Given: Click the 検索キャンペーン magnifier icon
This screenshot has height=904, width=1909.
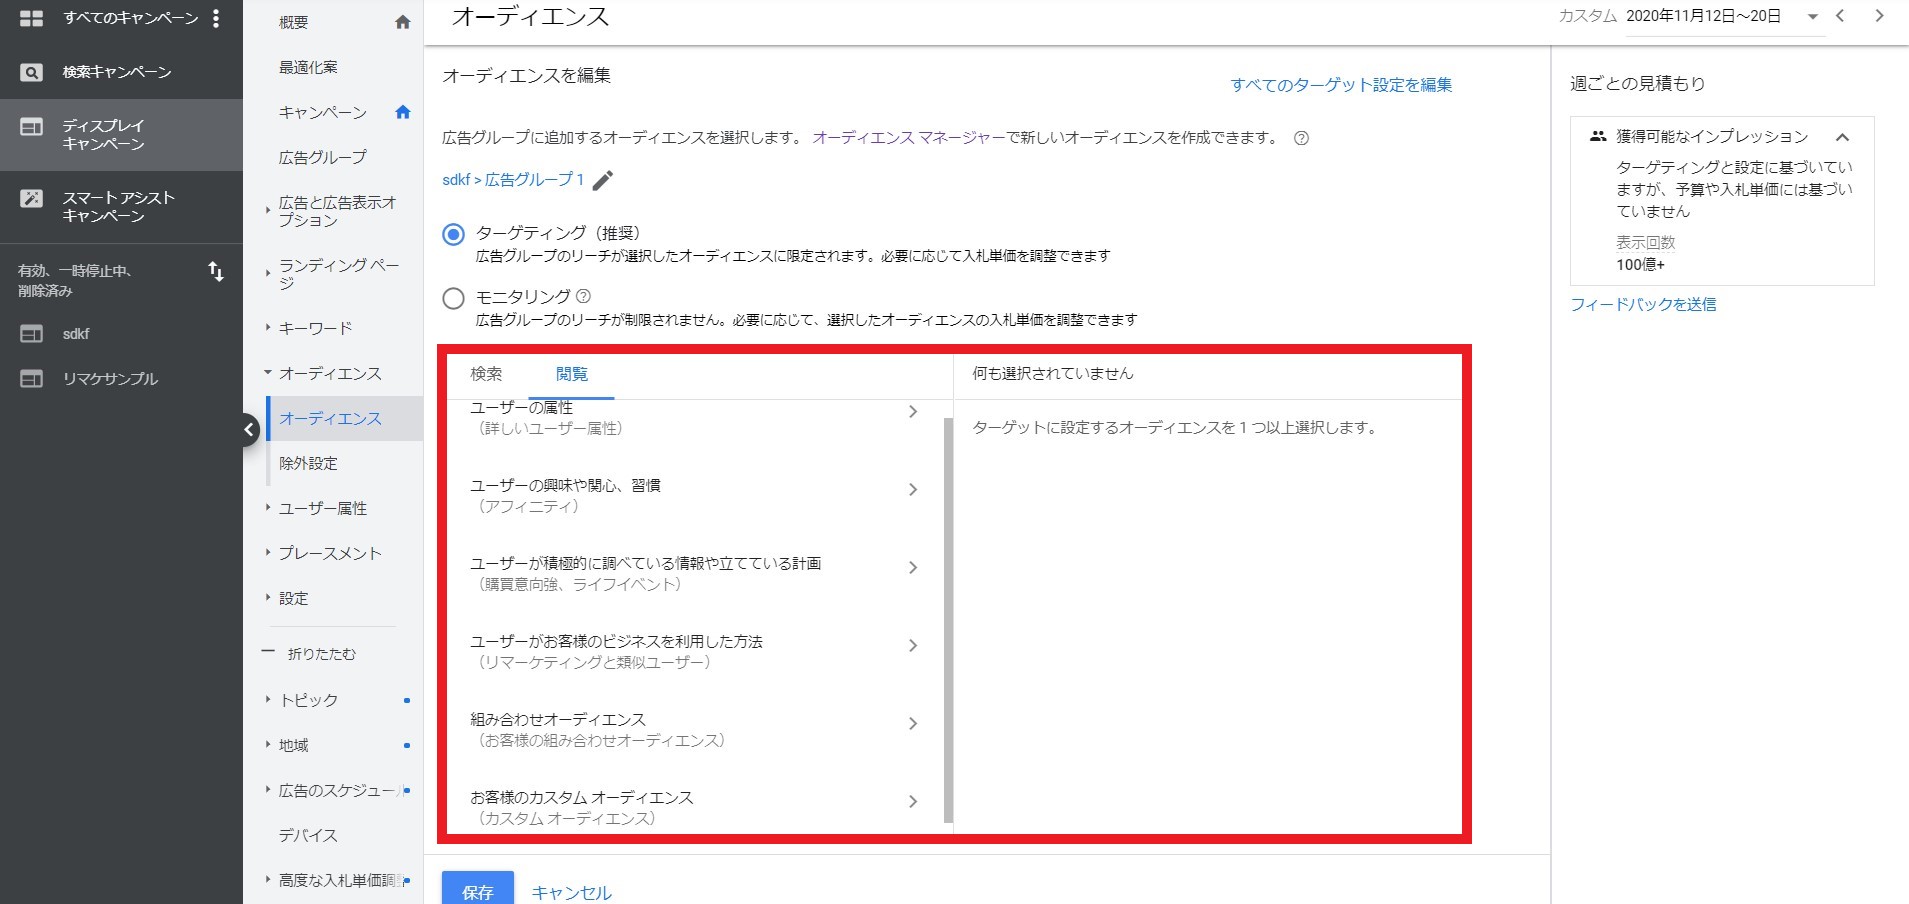Looking at the screenshot, I should (x=31, y=72).
